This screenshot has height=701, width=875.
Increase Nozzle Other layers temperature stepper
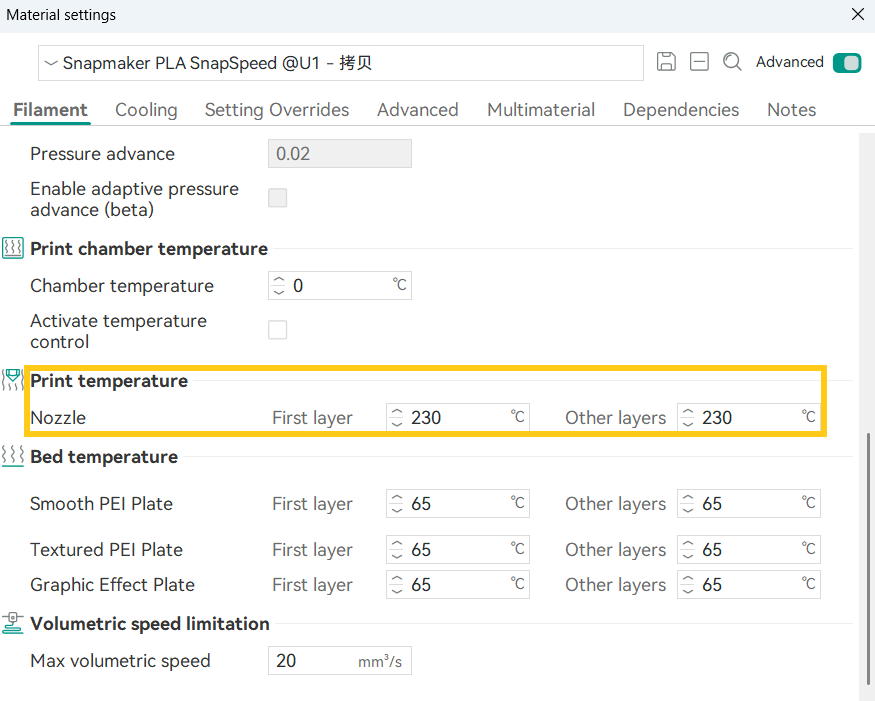[688, 412]
